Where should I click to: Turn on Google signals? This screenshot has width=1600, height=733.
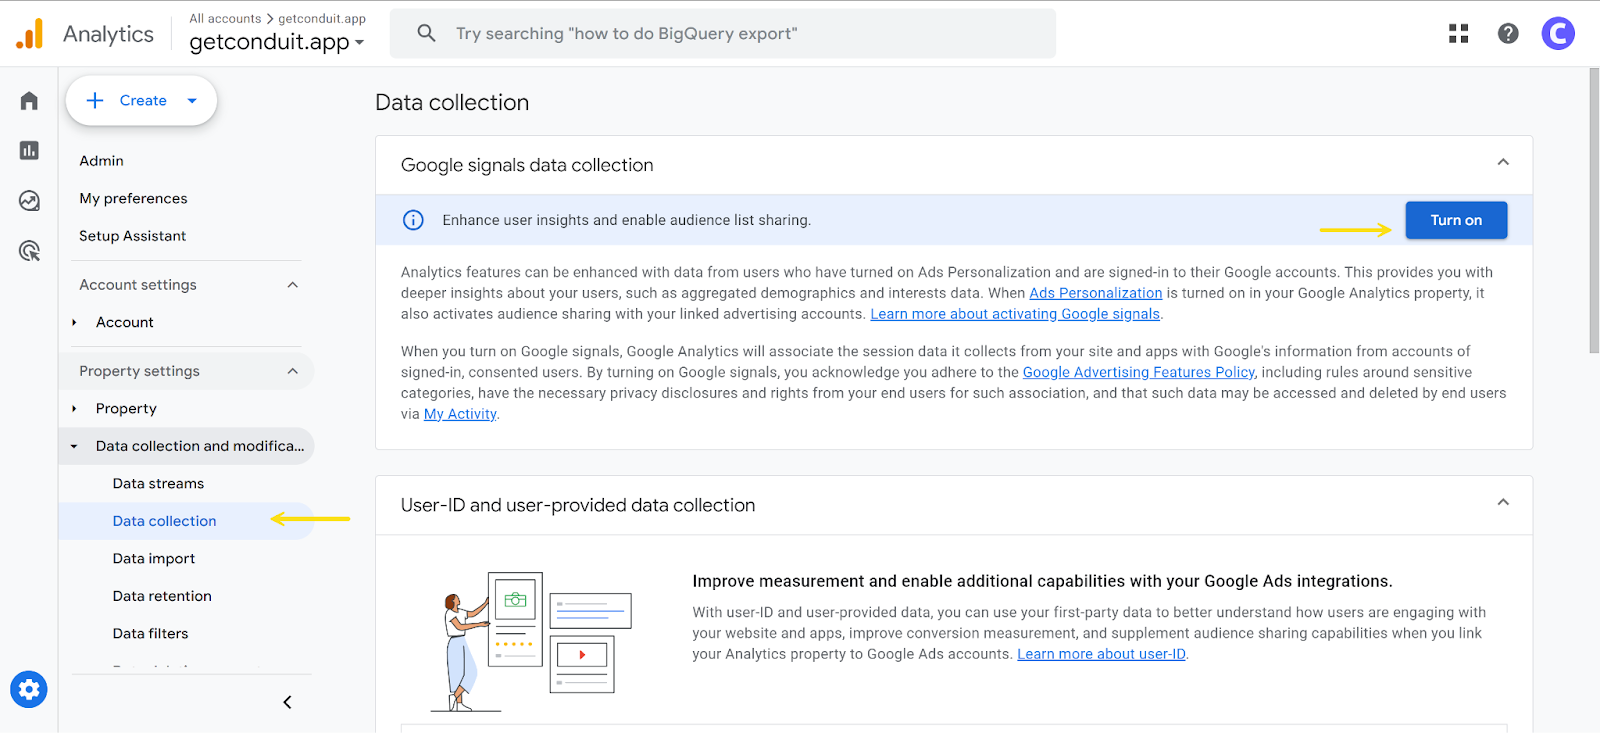click(x=1455, y=220)
